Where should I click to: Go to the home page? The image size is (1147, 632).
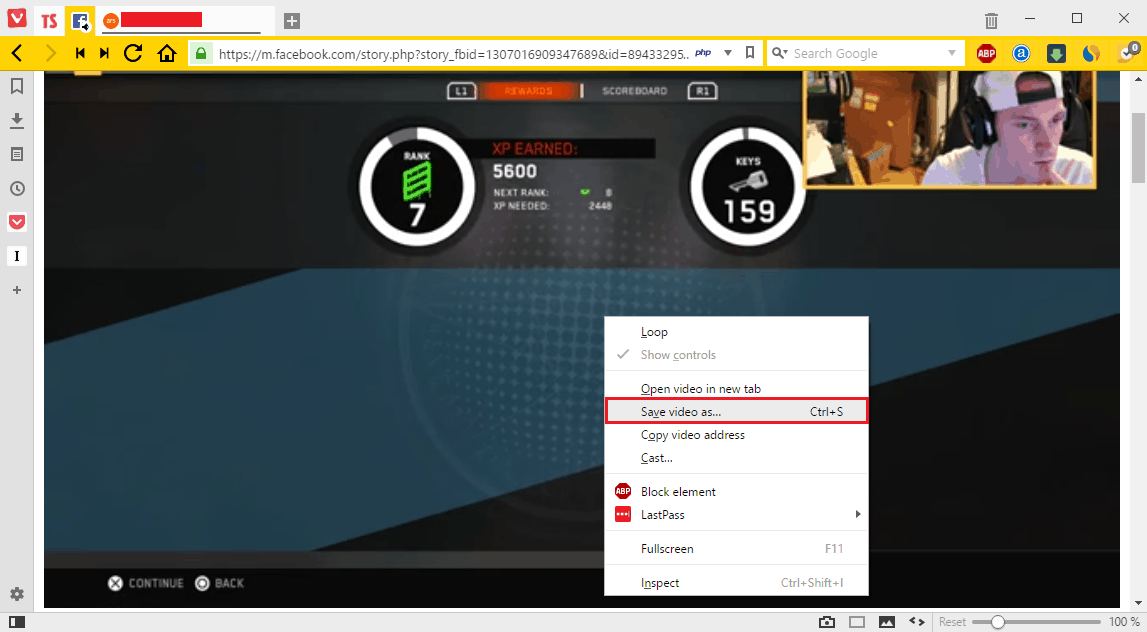(x=167, y=53)
